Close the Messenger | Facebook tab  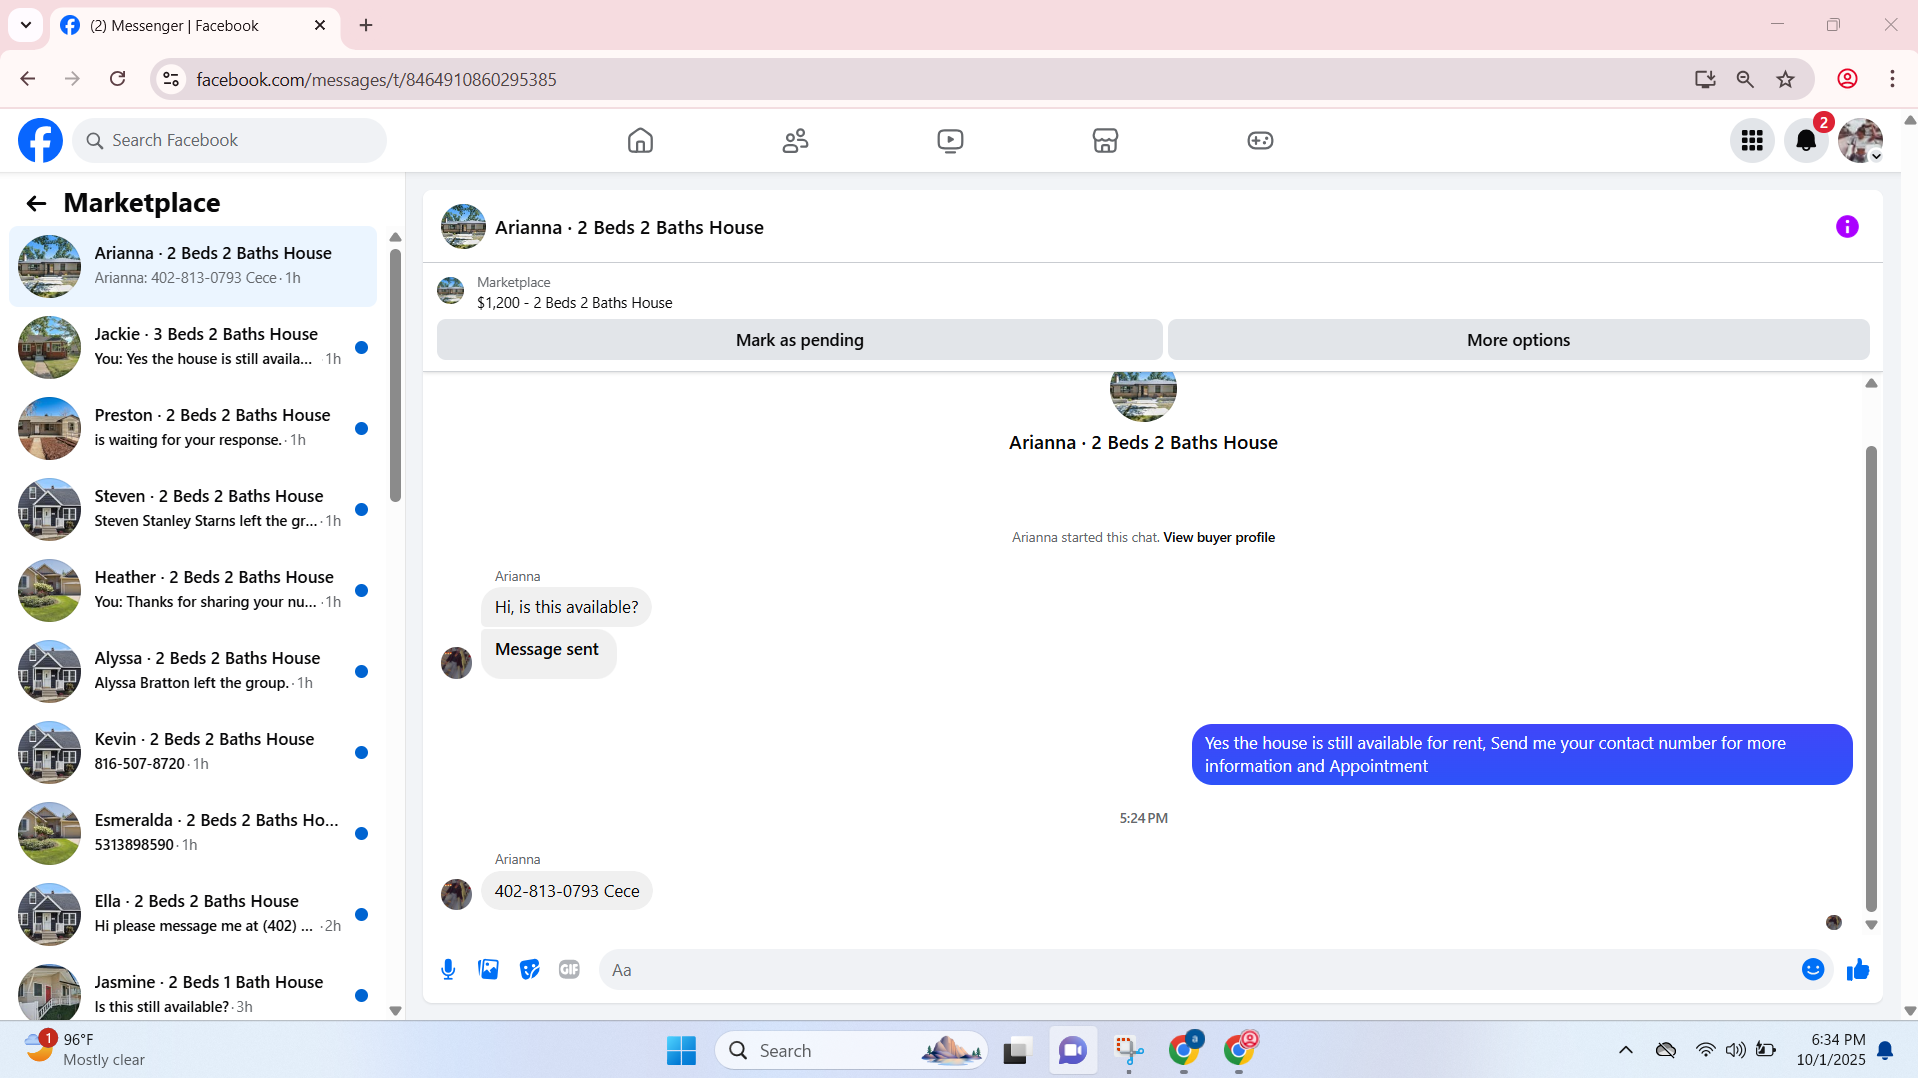point(320,25)
